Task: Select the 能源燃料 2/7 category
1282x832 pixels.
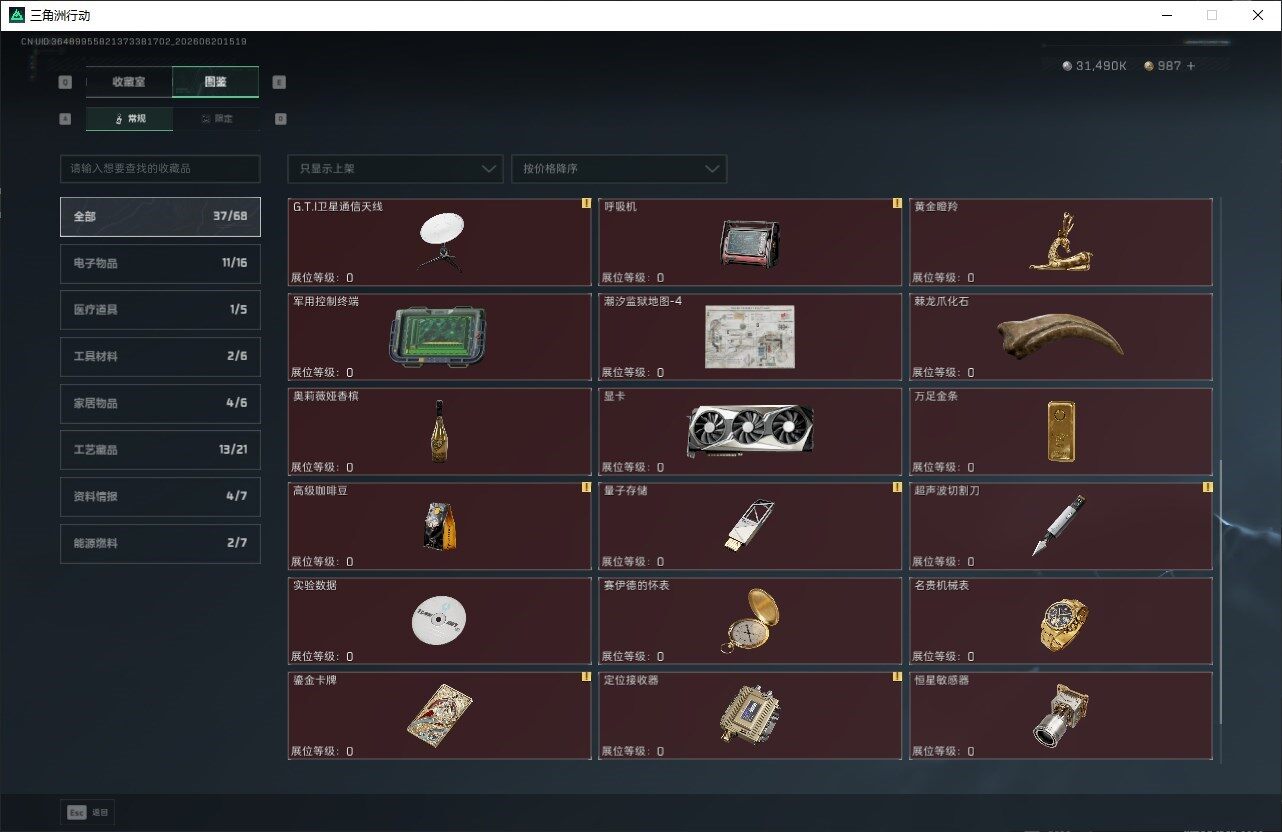Action: (x=160, y=543)
